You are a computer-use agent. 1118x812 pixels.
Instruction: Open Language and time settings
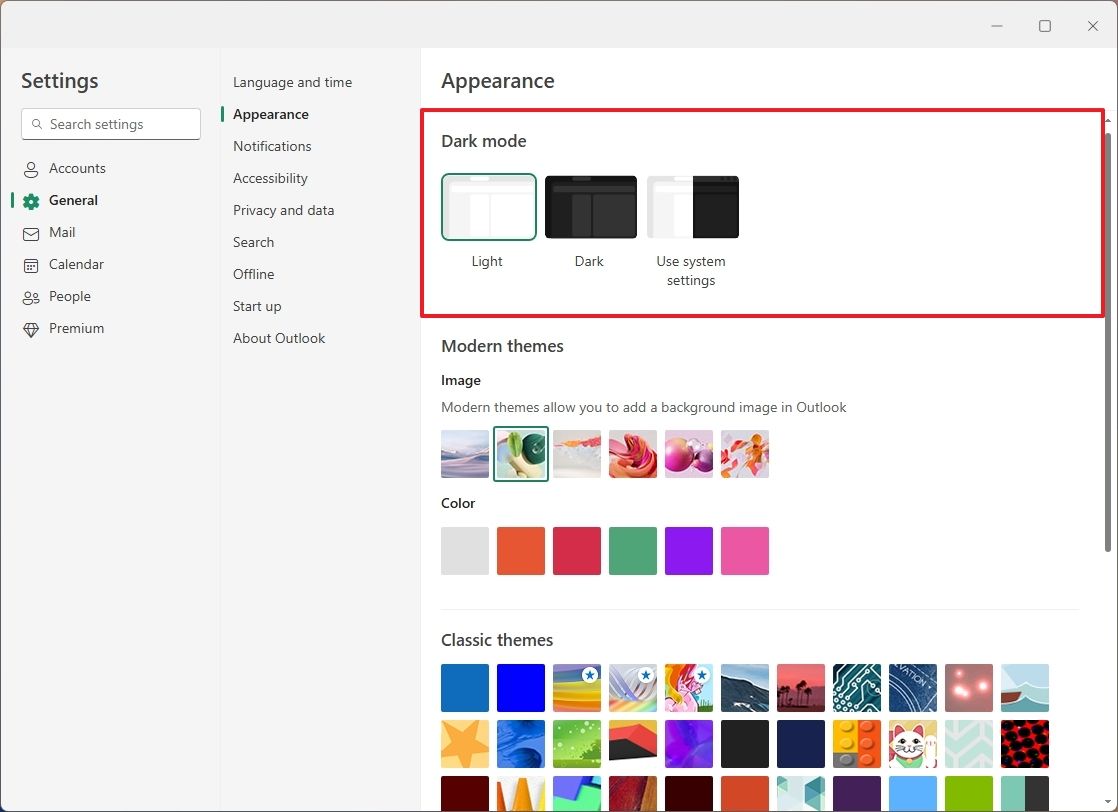click(292, 82)
